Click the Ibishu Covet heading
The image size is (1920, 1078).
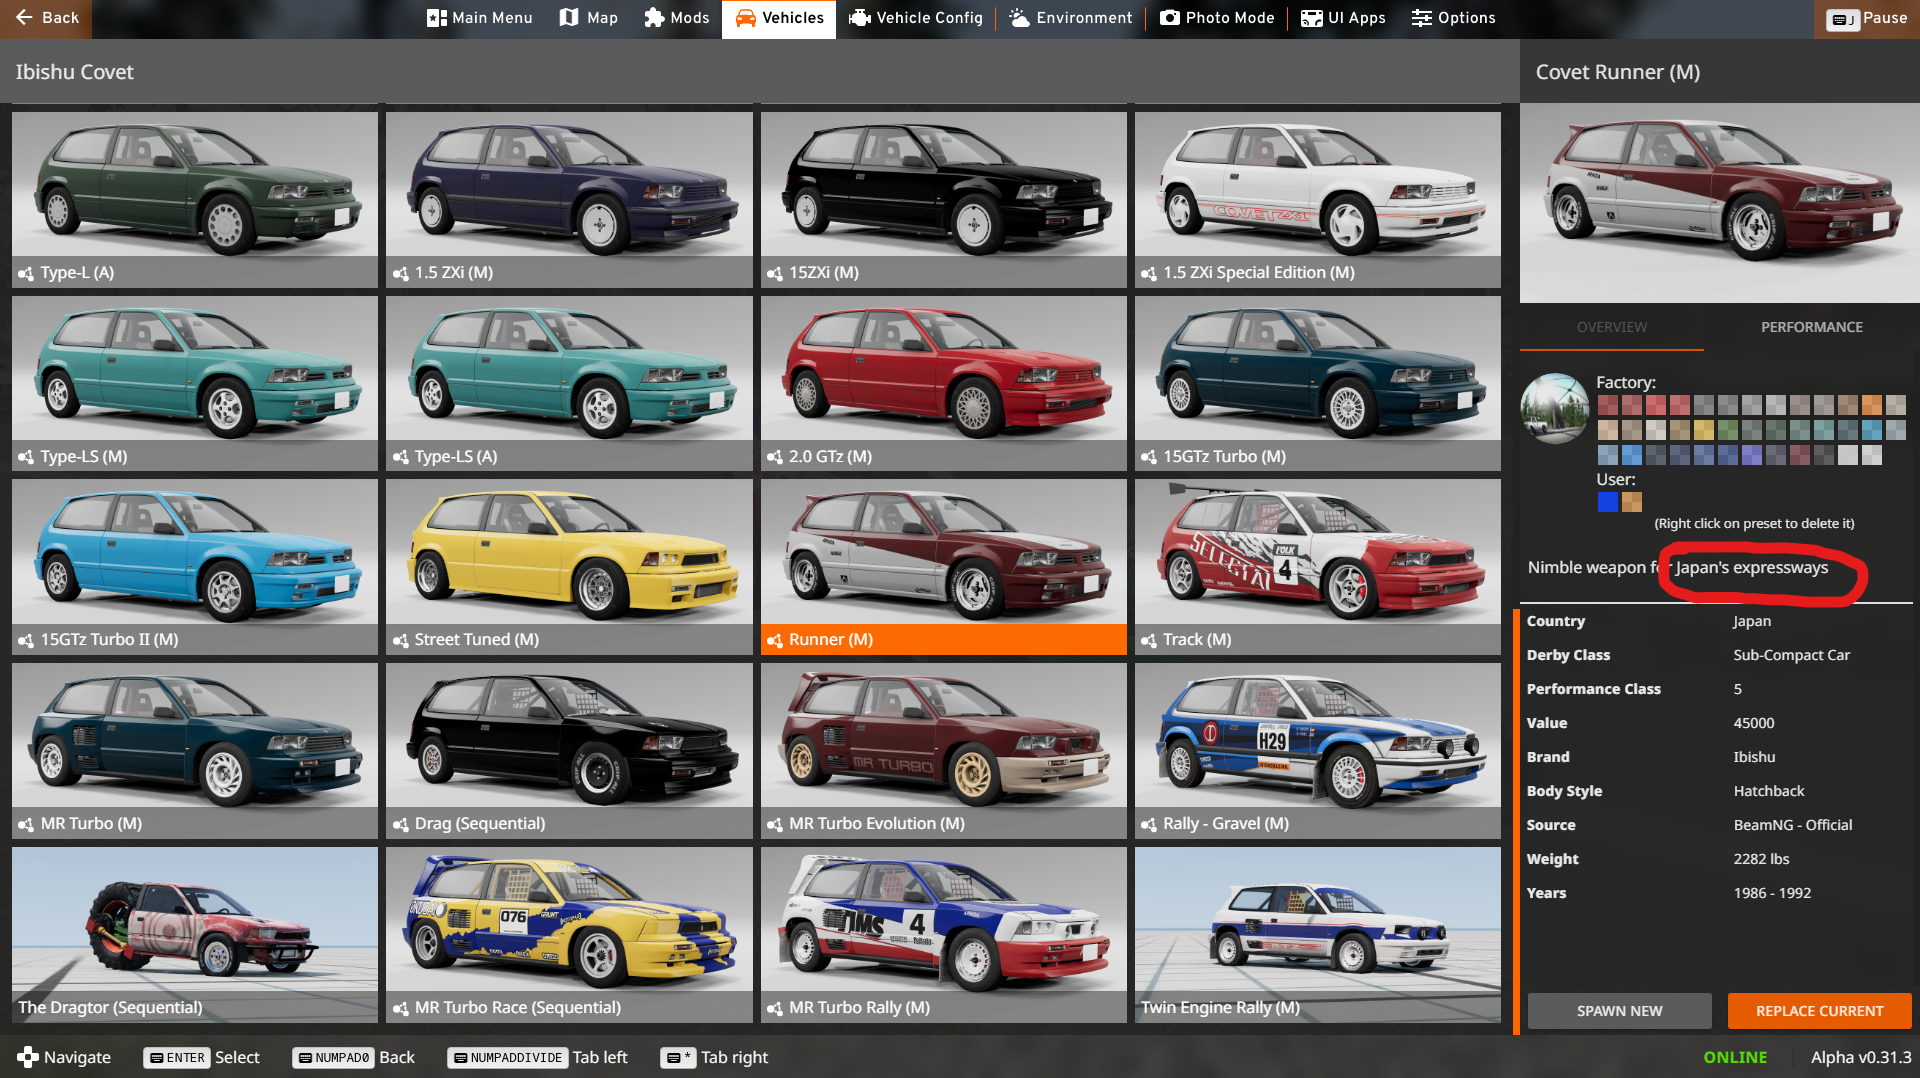pyautogui.click(x=74, y=72)
